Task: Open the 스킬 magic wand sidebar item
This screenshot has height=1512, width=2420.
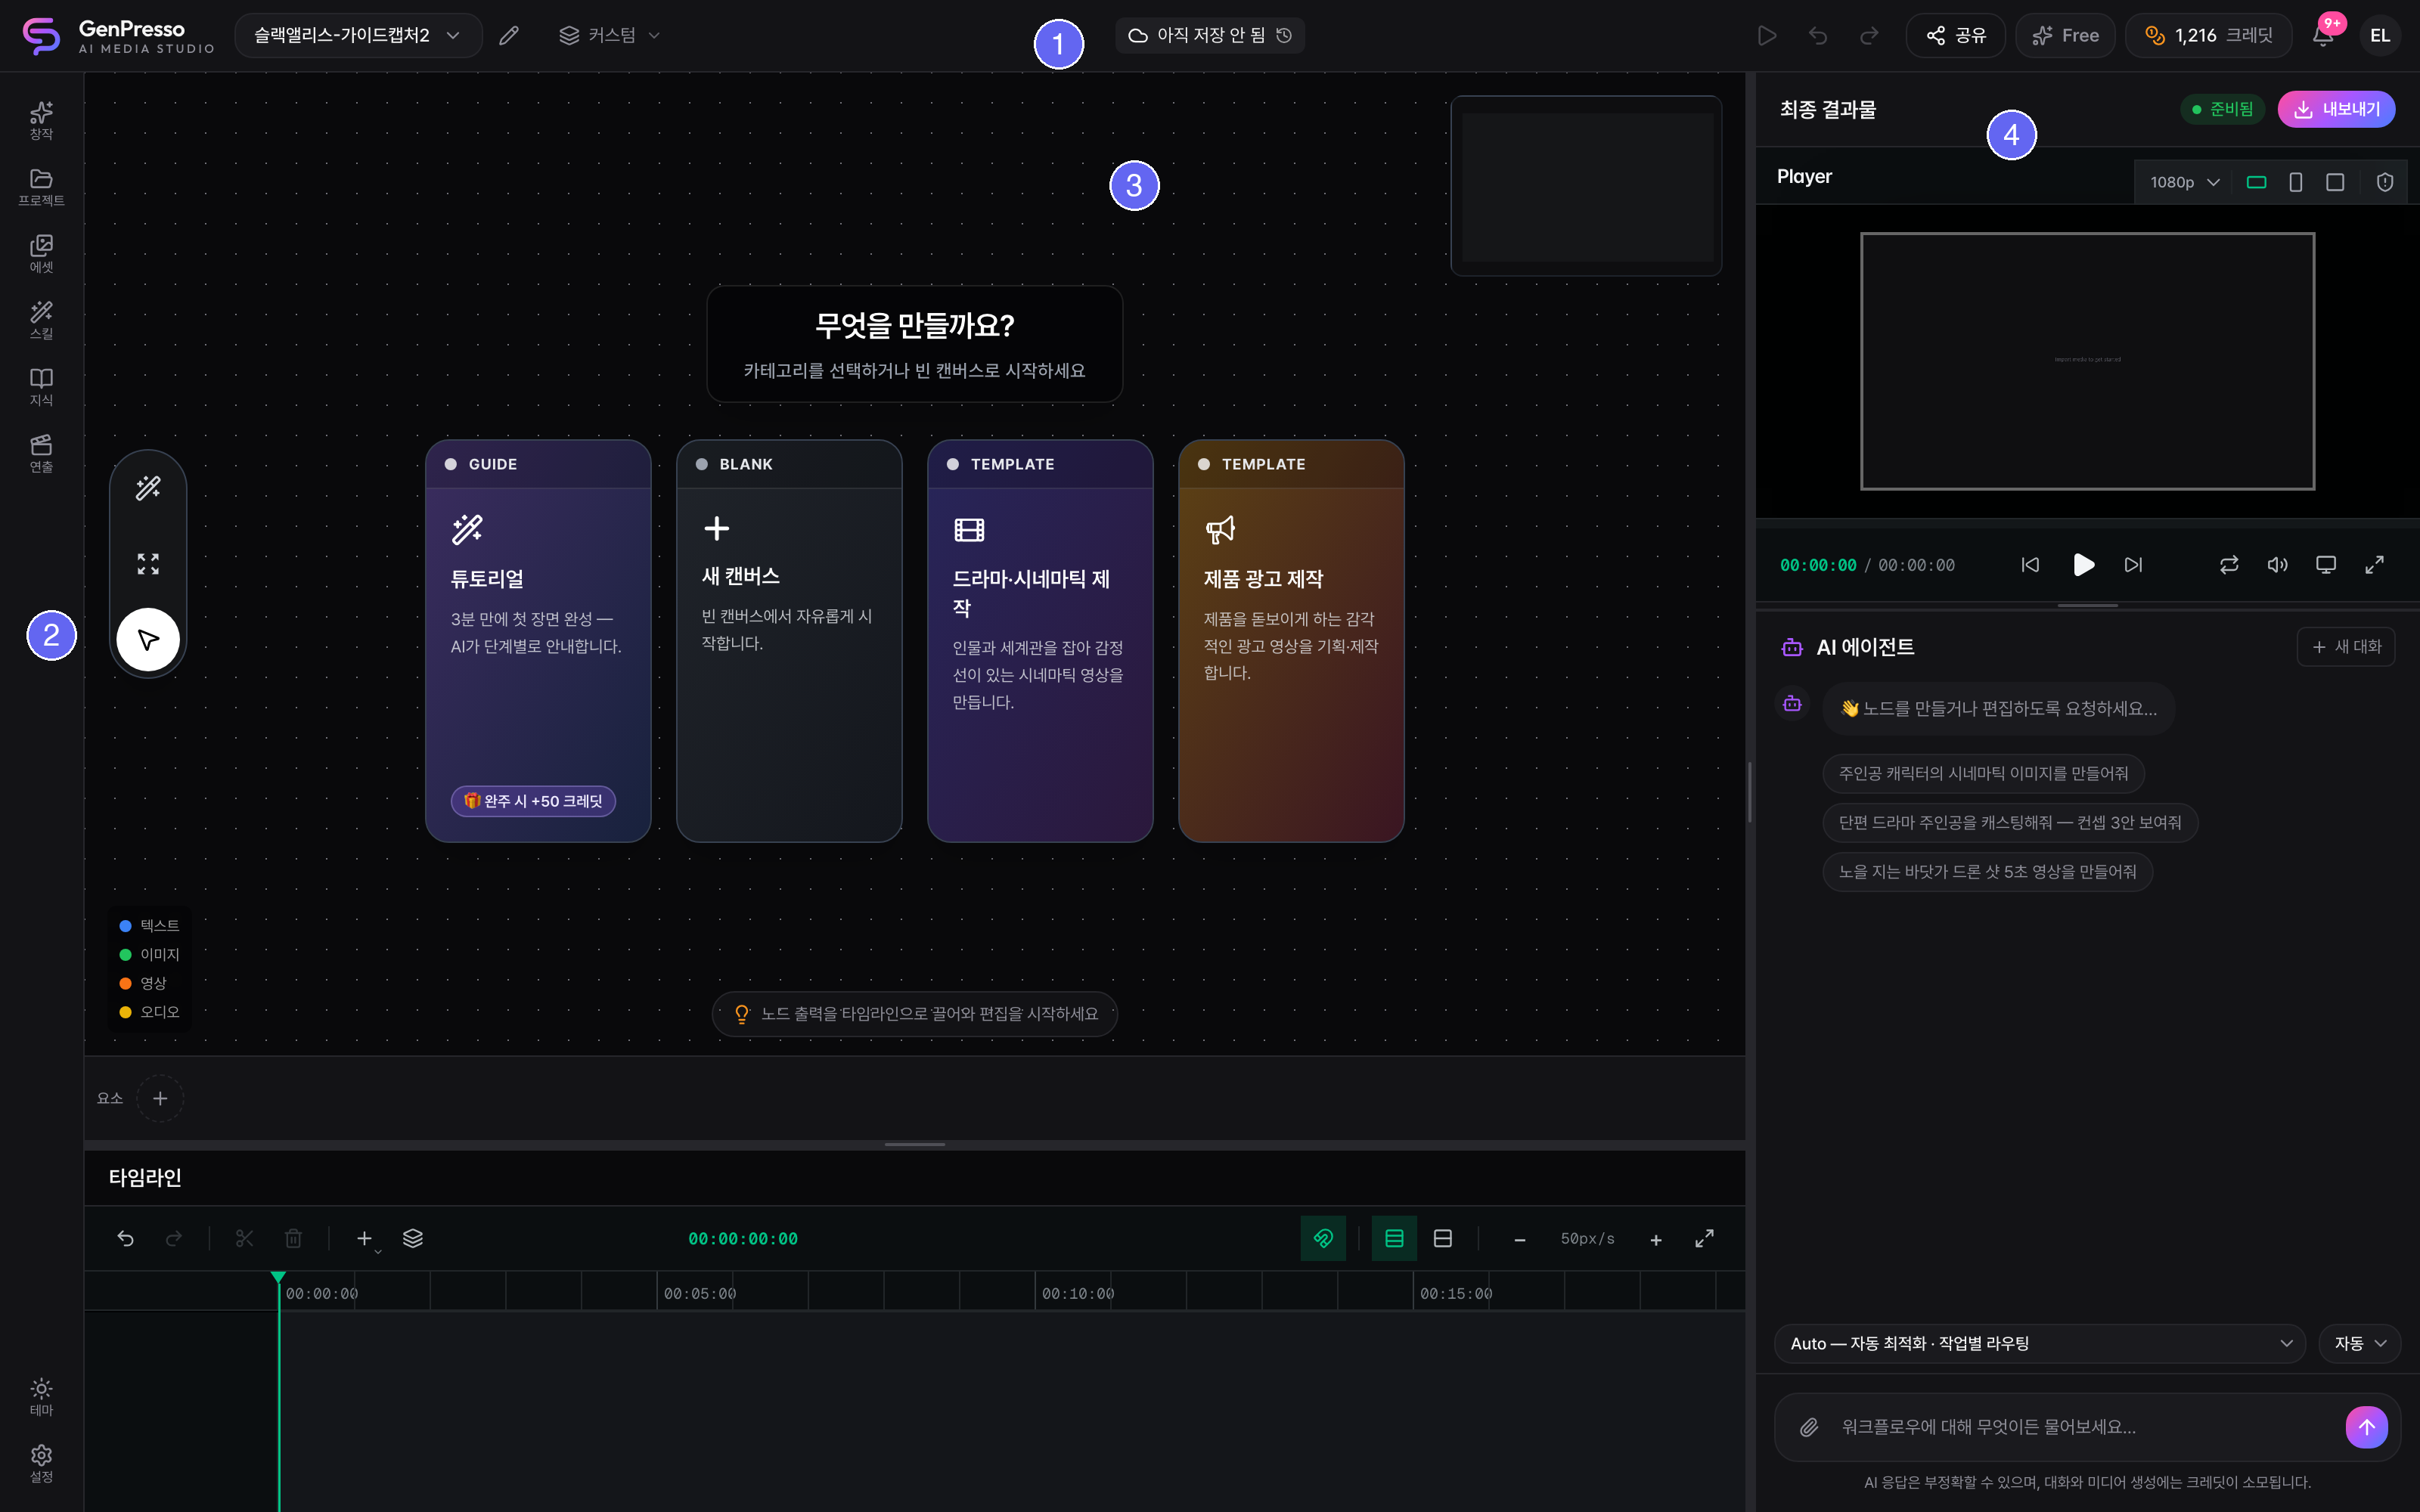Action: (x=41, y=320)
